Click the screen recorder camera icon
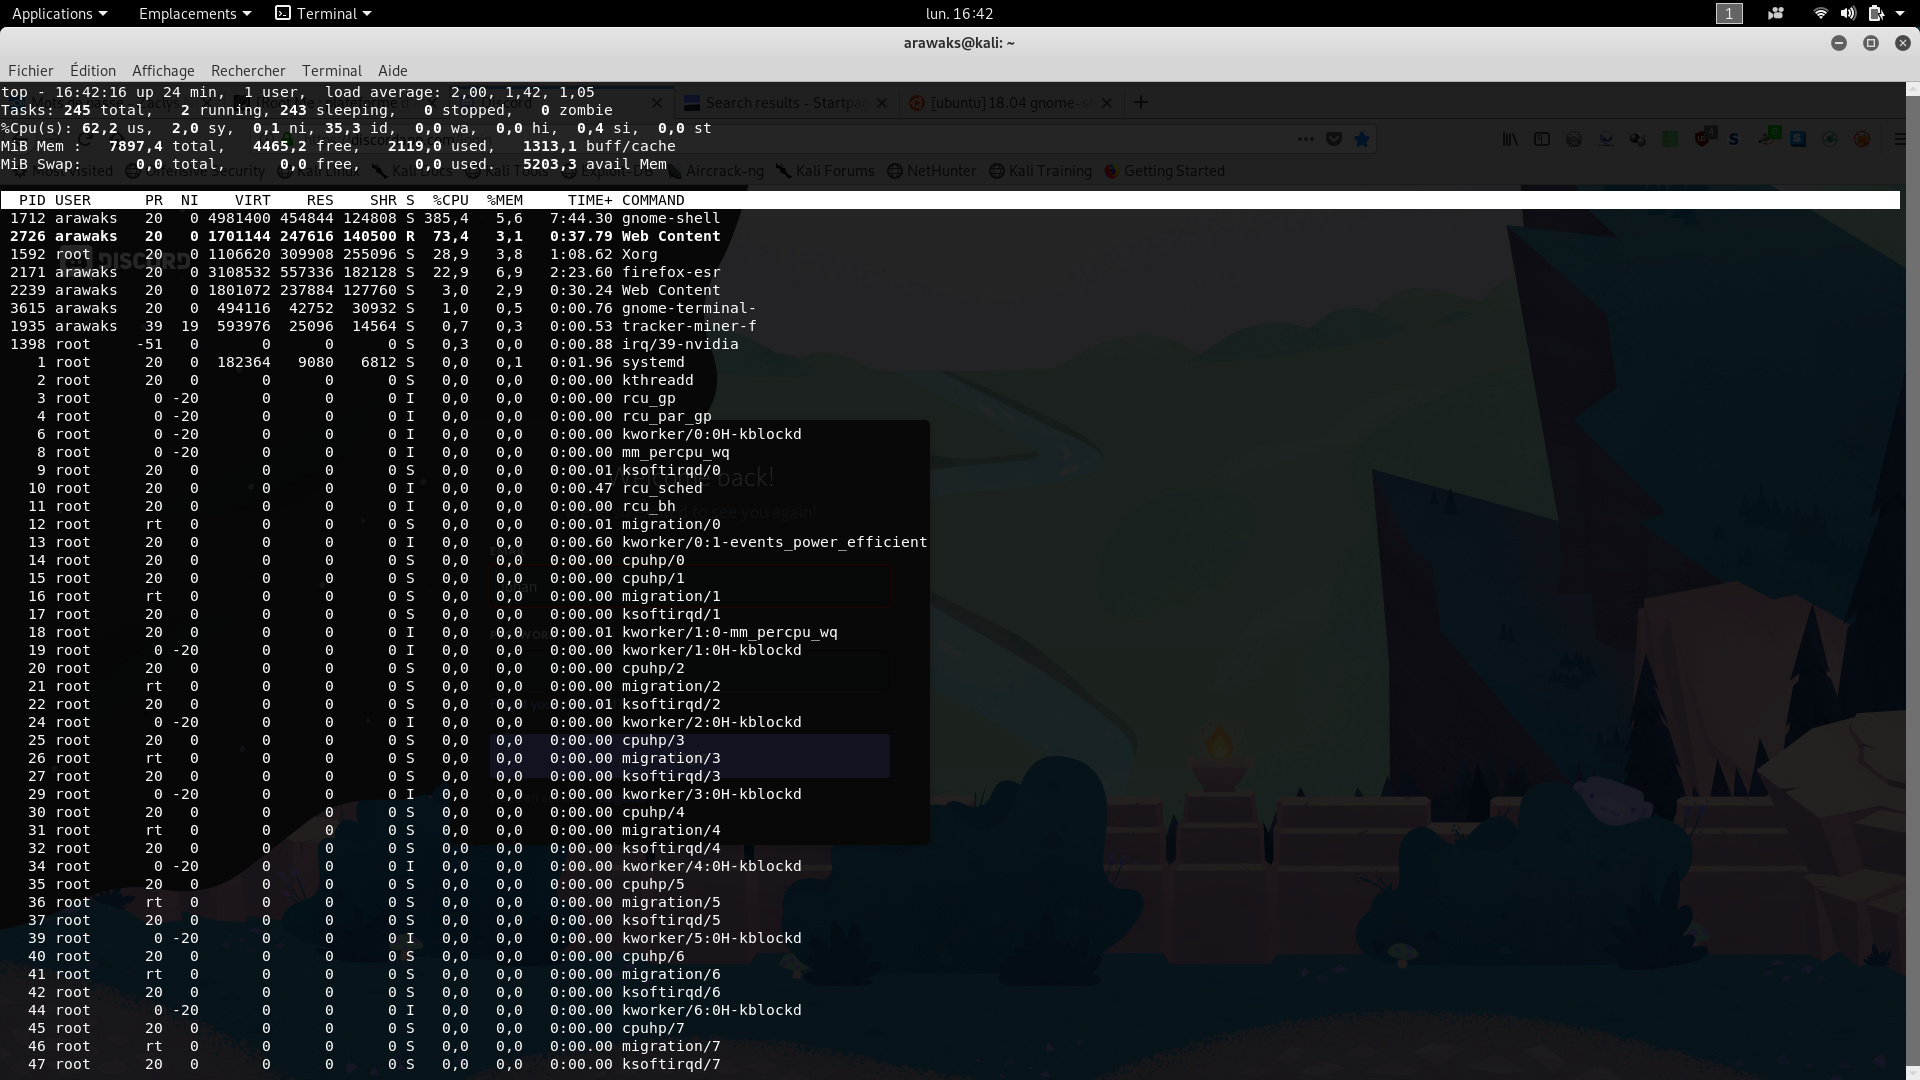 tap(1776, 13)
